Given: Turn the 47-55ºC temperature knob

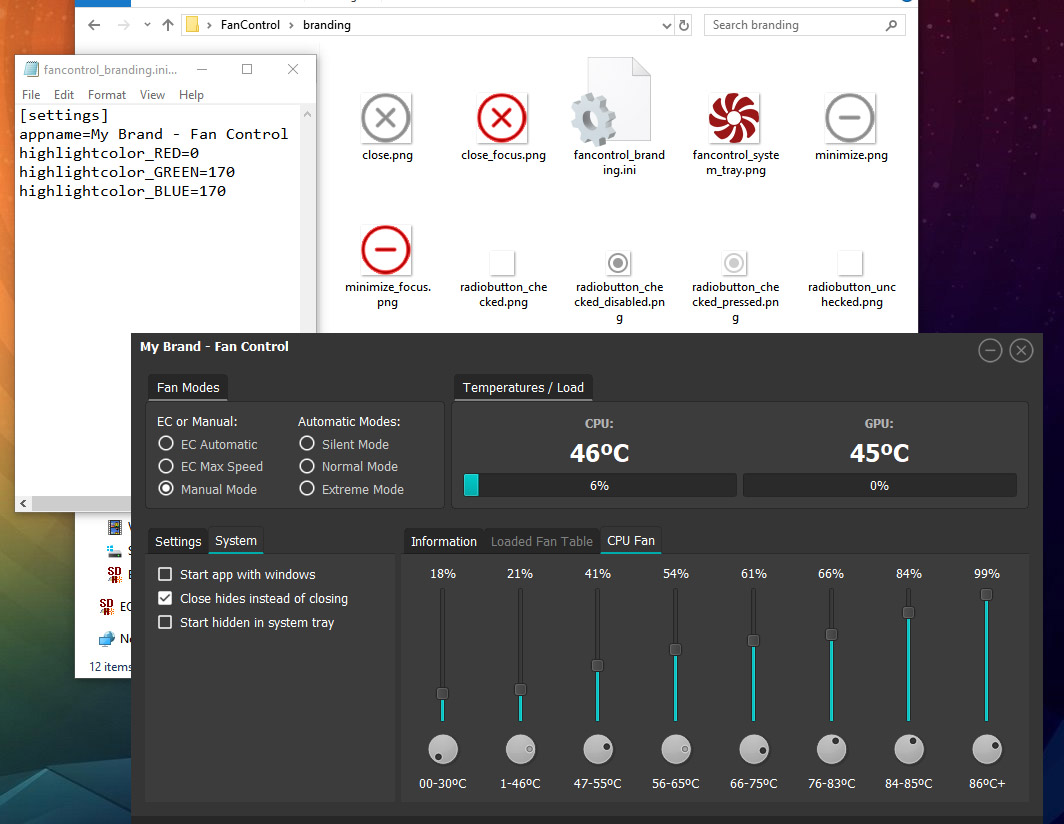Looking at the screenshot, I should tap(598, 749).
